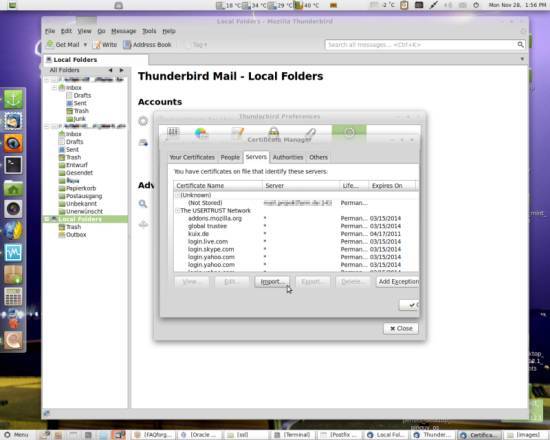550x440 pixels.
Task: Switch to the Others tab
Action: tap(318, 157)
